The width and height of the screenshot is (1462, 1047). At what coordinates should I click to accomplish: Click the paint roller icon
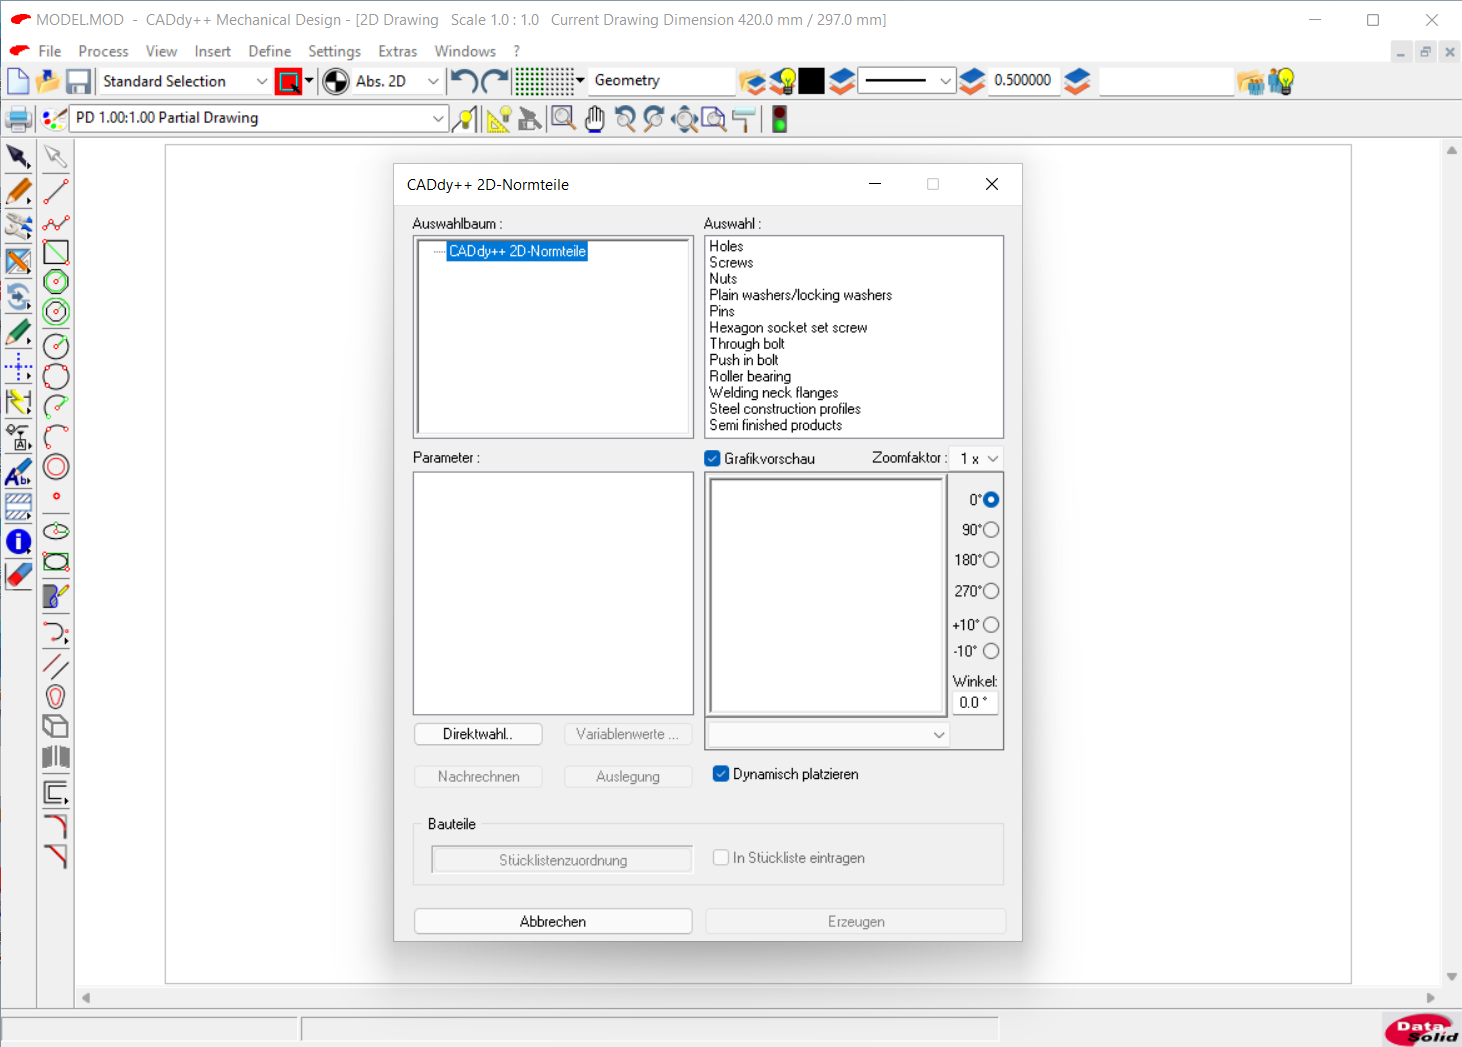coord(743,119)
